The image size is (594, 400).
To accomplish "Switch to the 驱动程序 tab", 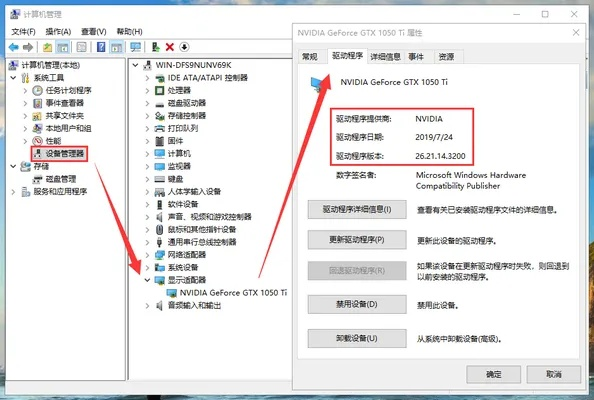I will point(347,56).
